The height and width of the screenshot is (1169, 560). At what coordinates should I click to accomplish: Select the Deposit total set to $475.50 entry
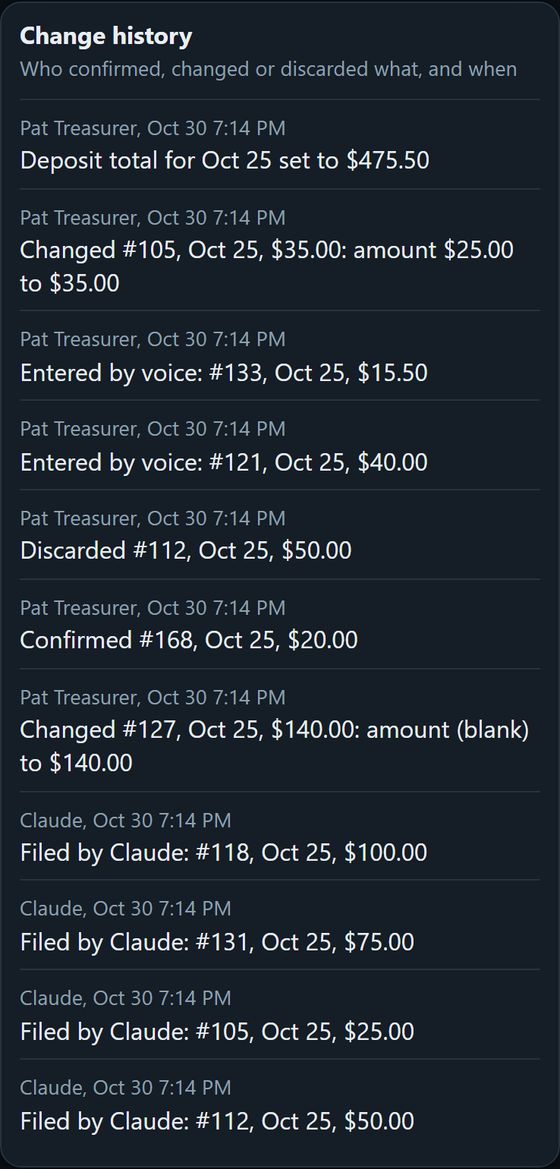pos(280,144)
